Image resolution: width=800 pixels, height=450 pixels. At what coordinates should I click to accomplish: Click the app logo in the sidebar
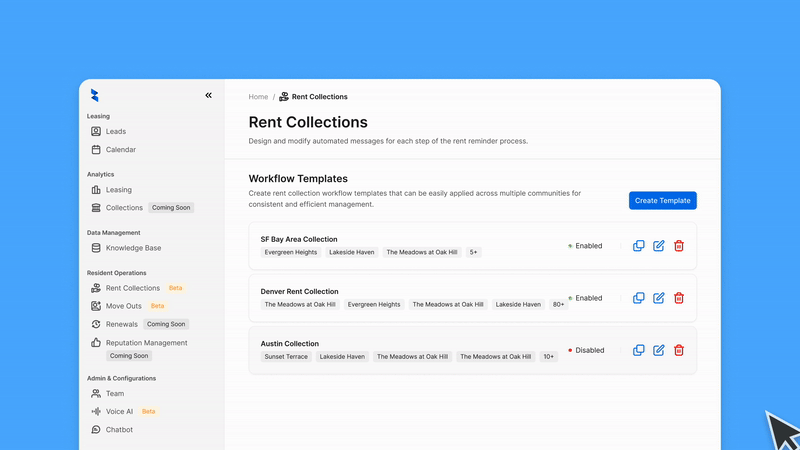(x=94, y=95)
